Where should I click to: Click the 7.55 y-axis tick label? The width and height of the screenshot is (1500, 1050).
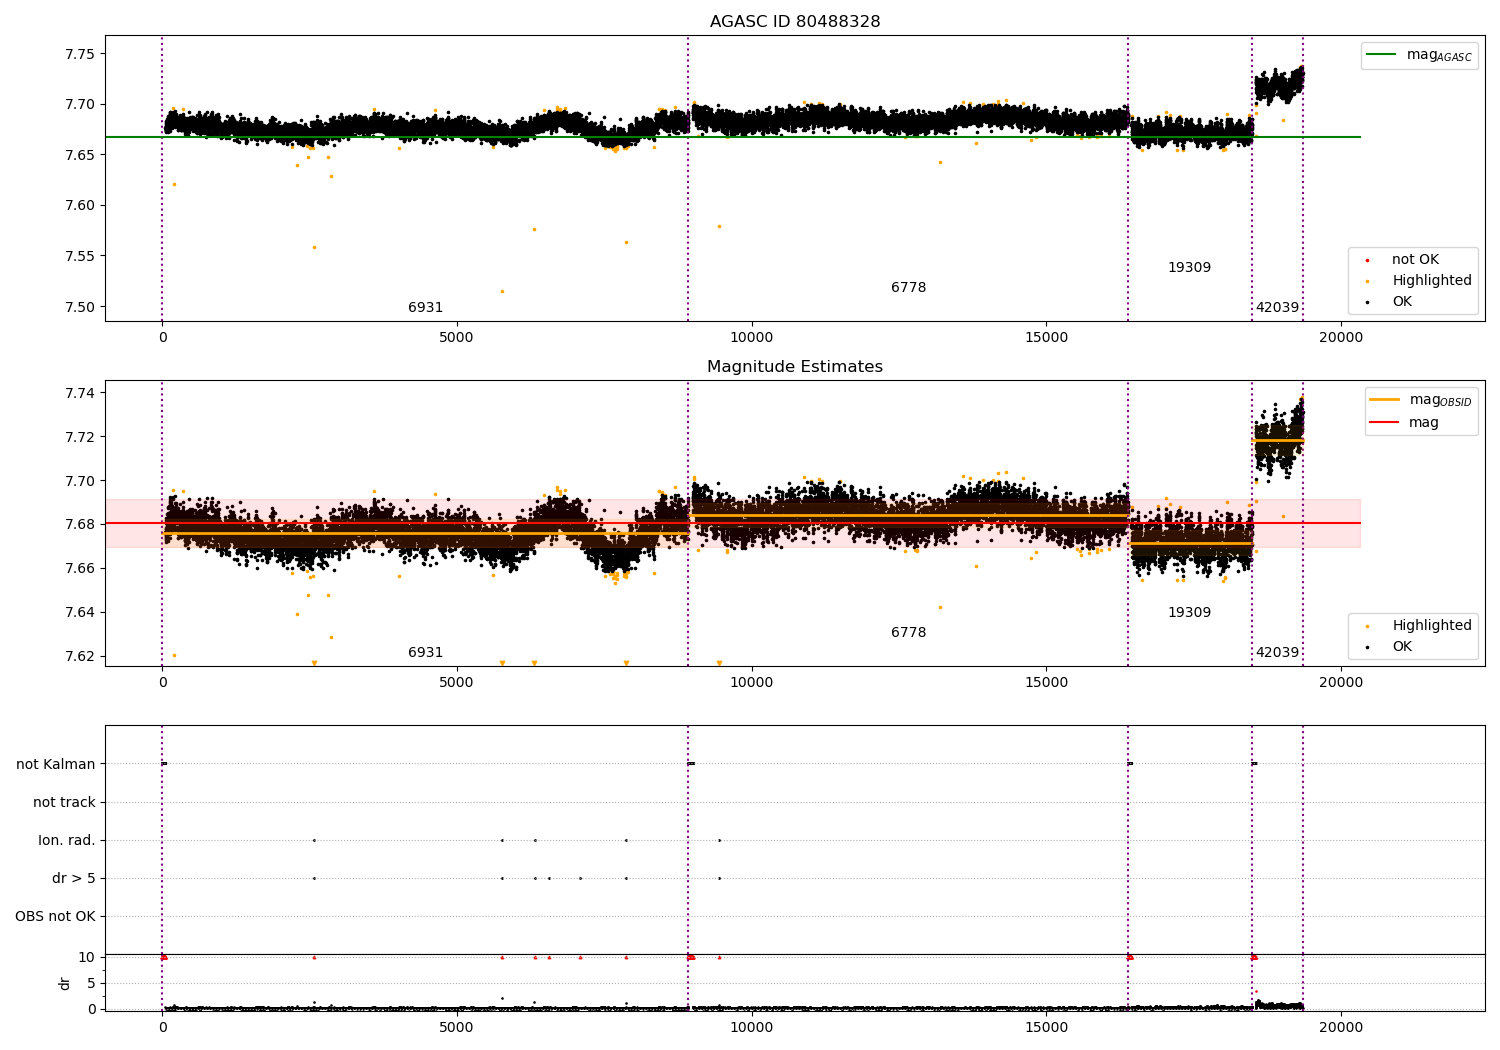pos(80,256)
